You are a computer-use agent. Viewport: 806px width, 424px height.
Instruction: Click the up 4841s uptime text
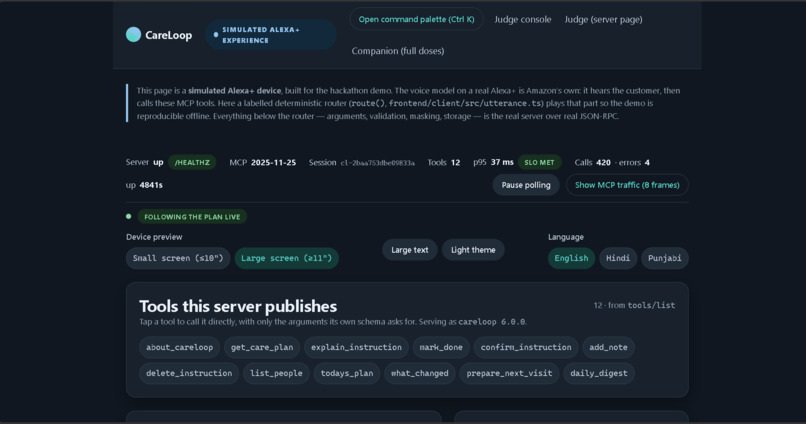pos(144,185)
